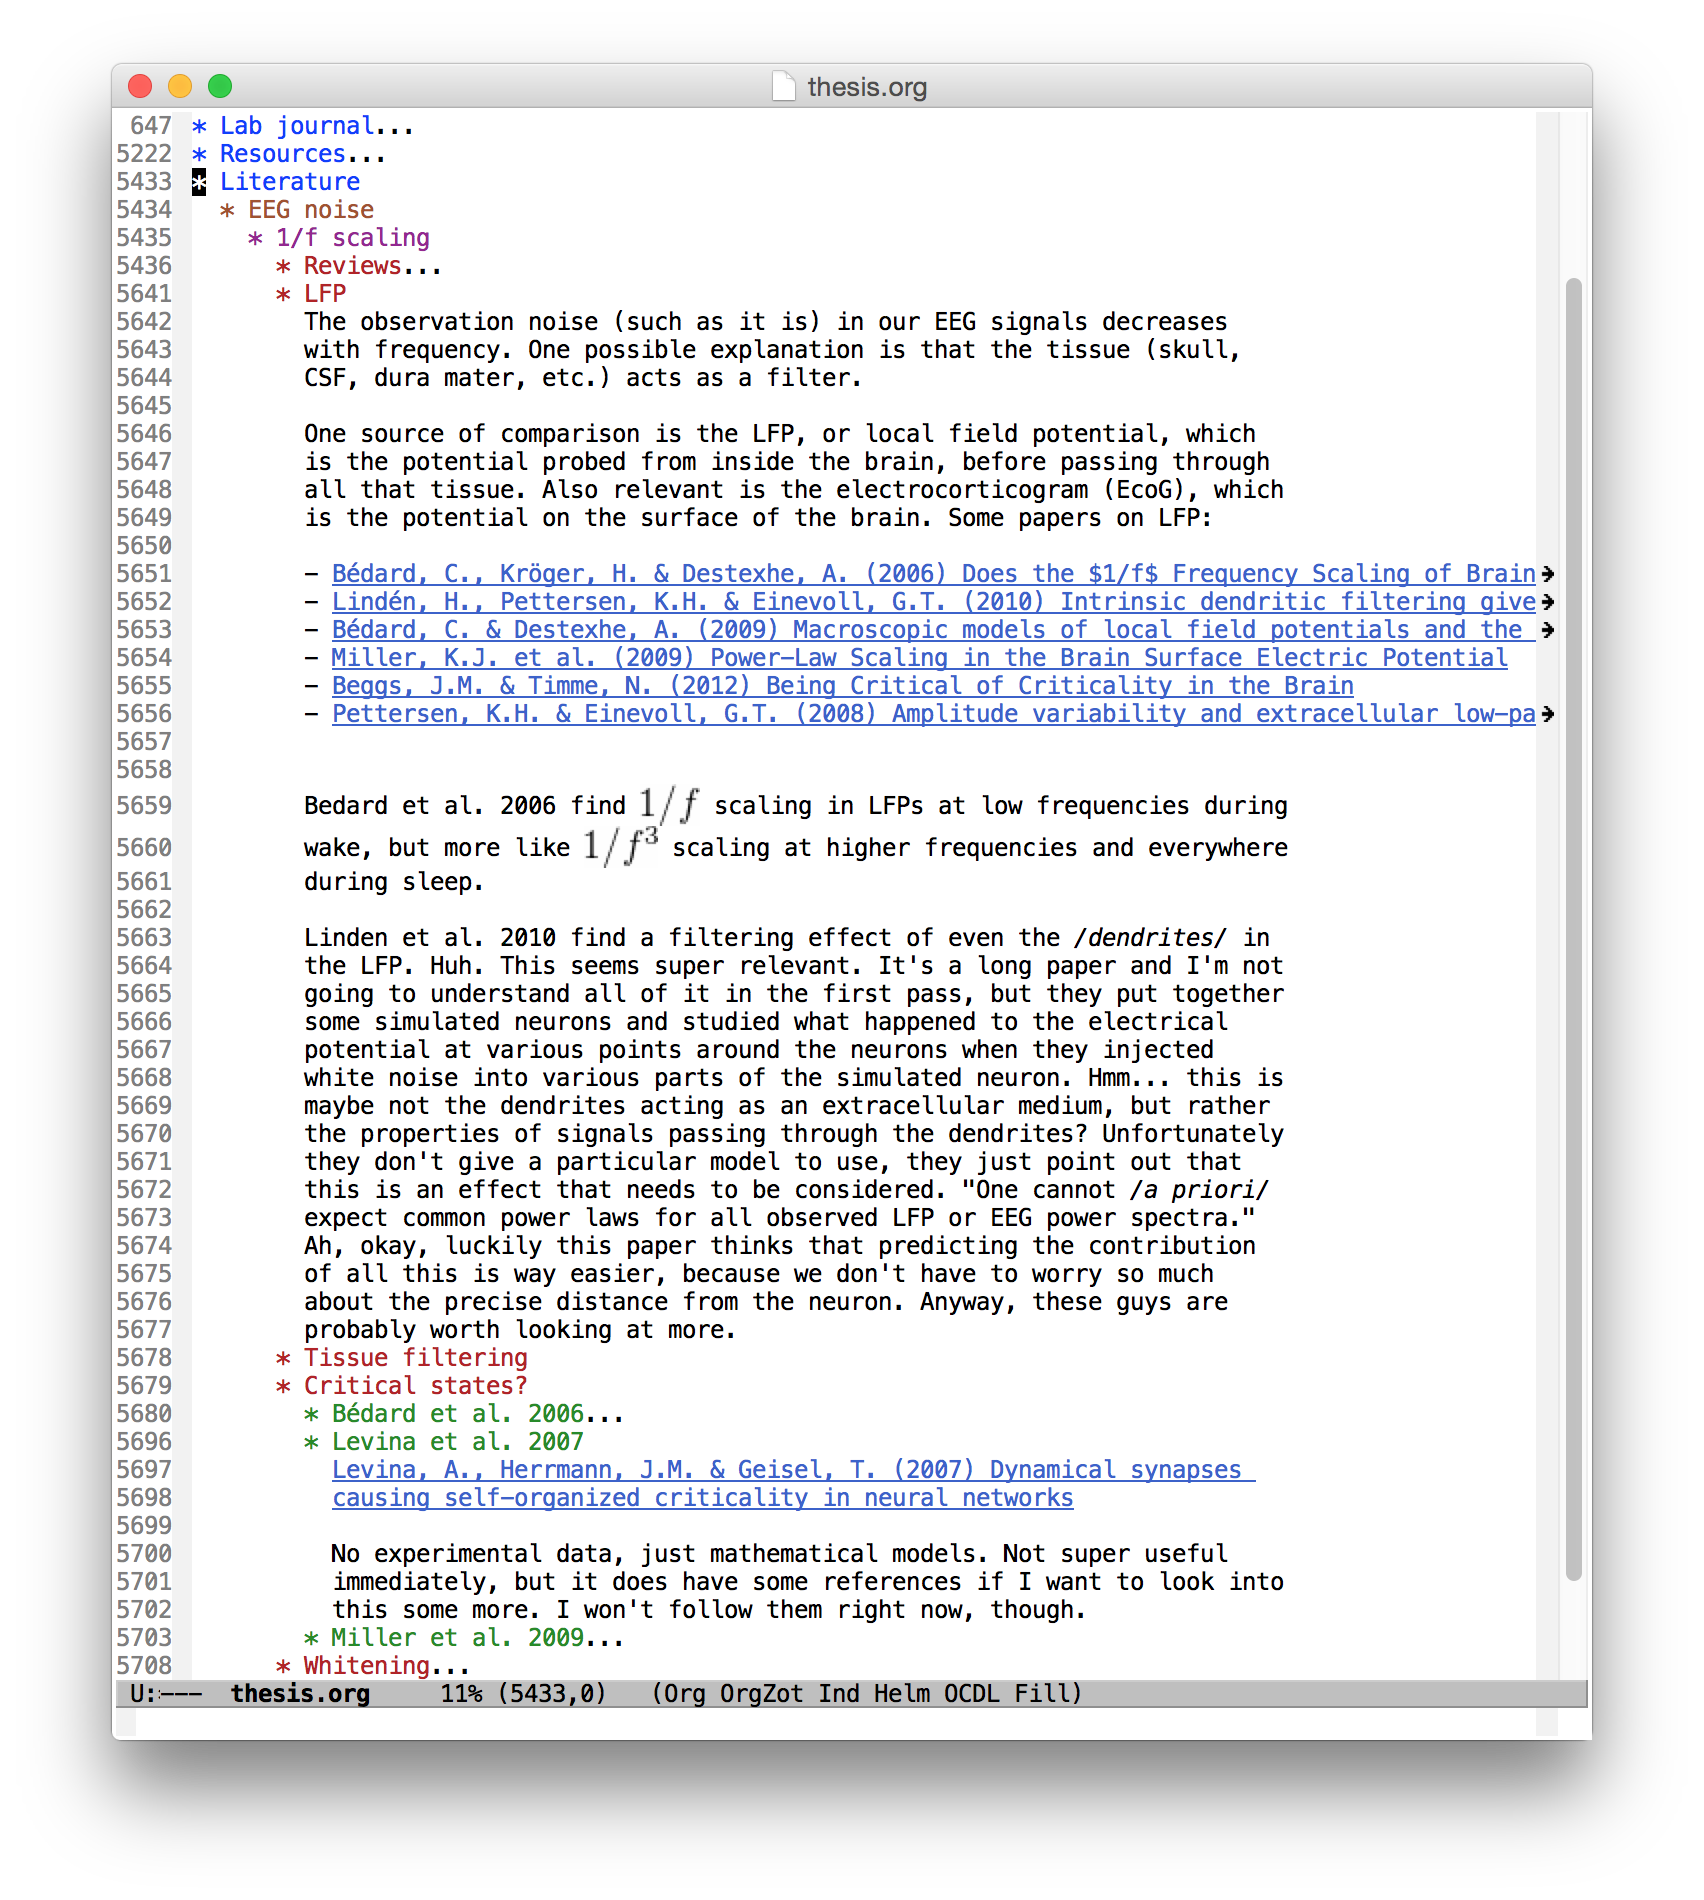Screen dimensions: 1704x1900
Task: Collapse the Levina et al. 2007 heading
Action: [x=444, y=1442]
